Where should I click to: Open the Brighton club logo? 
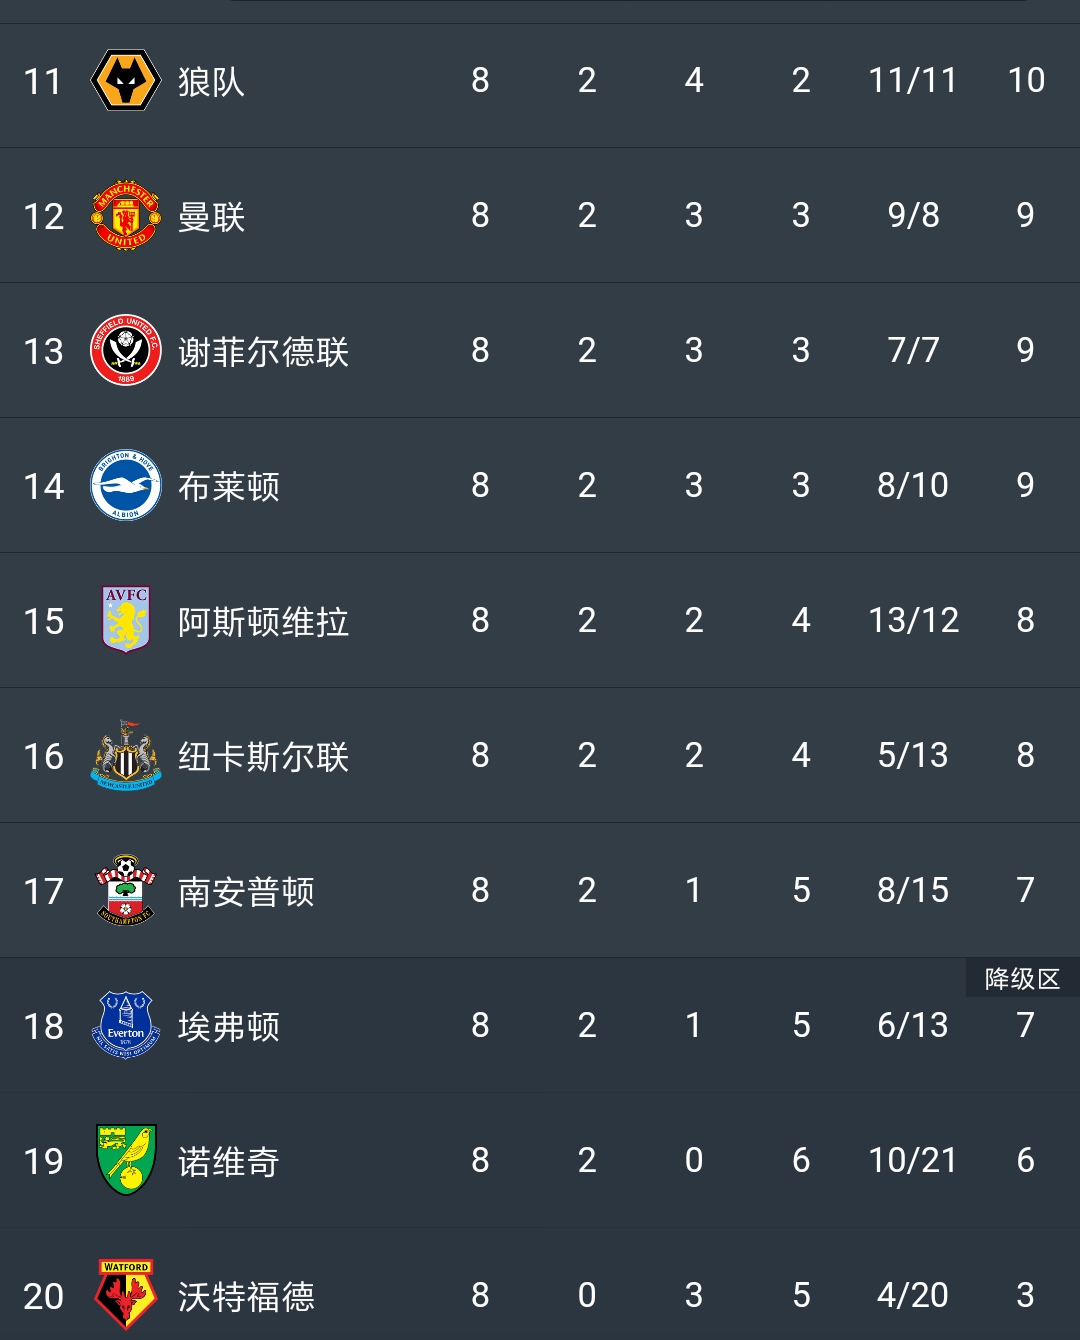tap(126, 485)
